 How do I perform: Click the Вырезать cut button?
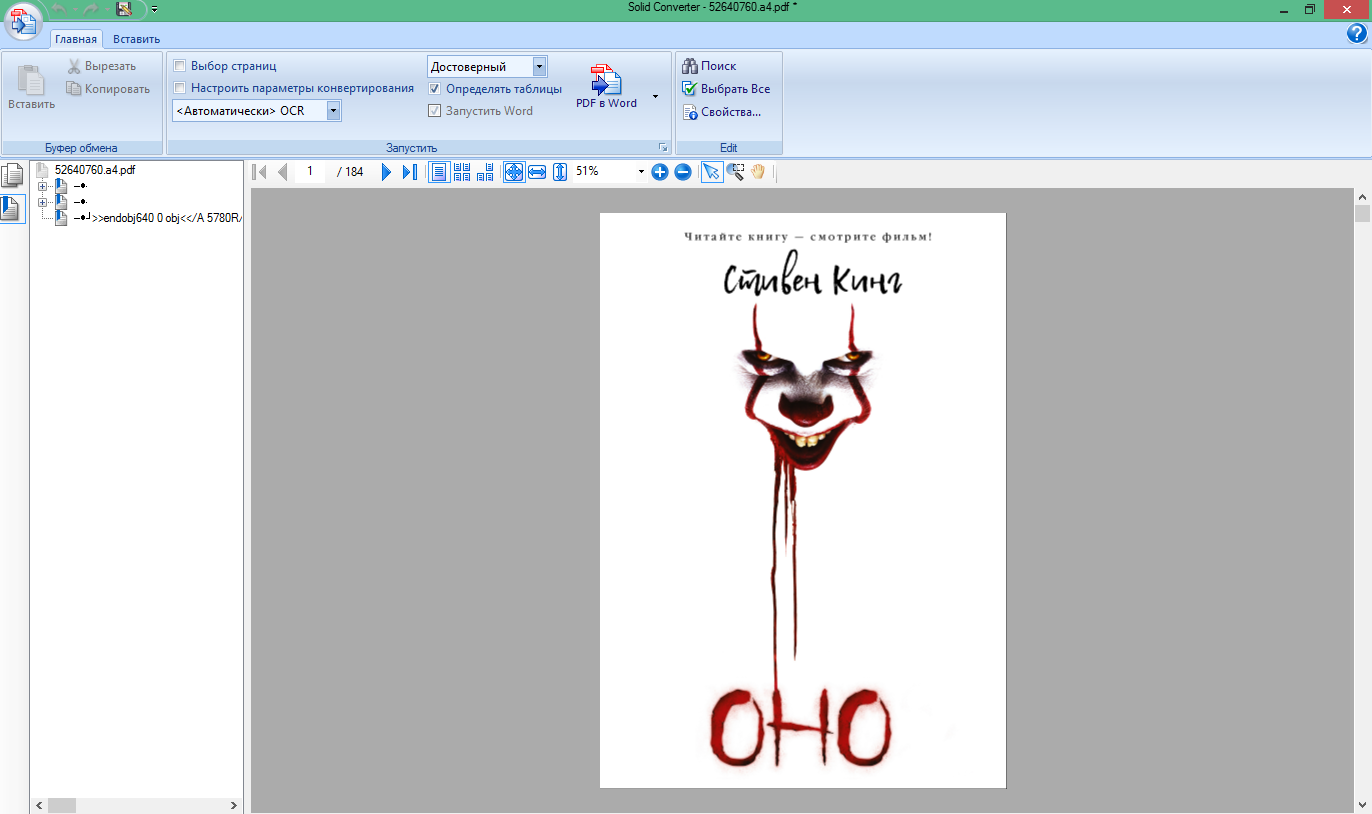[102, 66]
